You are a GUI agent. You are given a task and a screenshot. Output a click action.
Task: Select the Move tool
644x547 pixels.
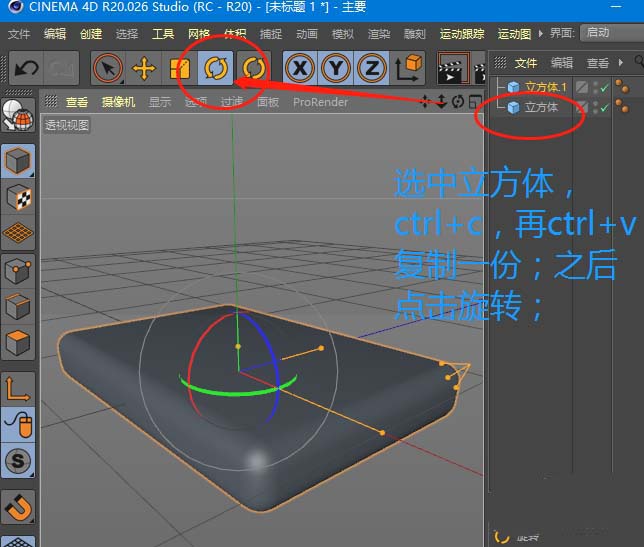pos(144,68)
